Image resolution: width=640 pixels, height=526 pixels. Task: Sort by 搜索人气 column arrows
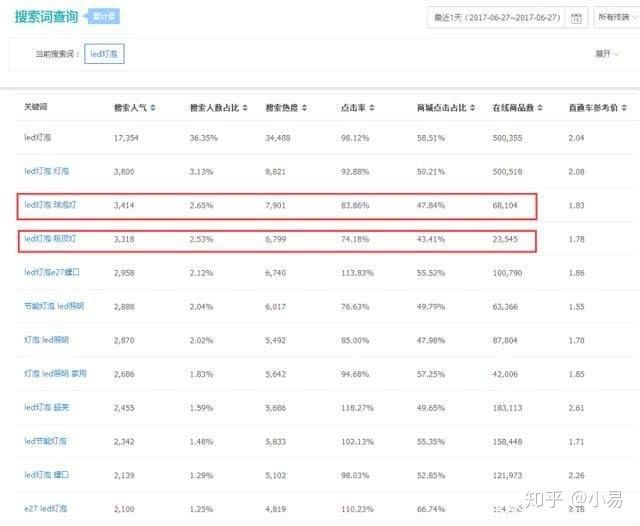pyautogui.click(x=151, y=107)
